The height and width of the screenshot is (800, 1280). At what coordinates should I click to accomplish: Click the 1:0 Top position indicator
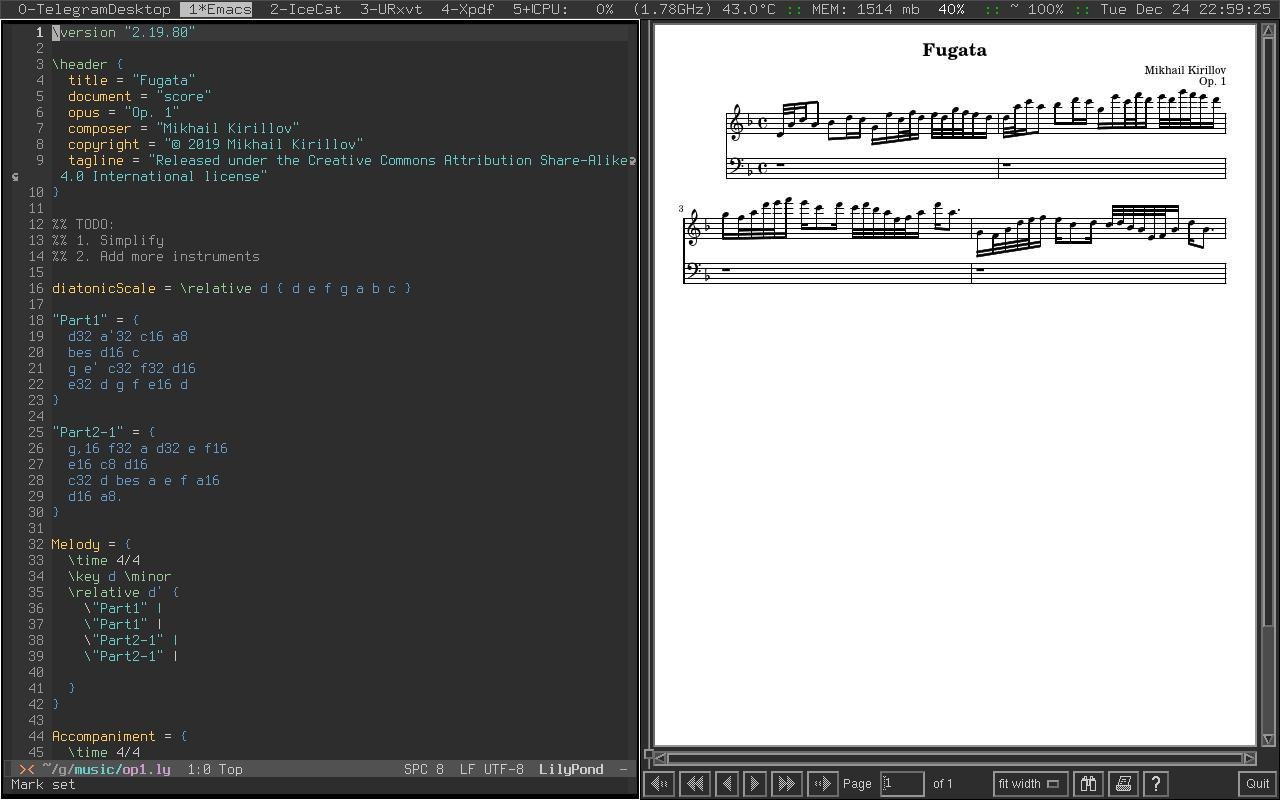click(x=214, y=769)
